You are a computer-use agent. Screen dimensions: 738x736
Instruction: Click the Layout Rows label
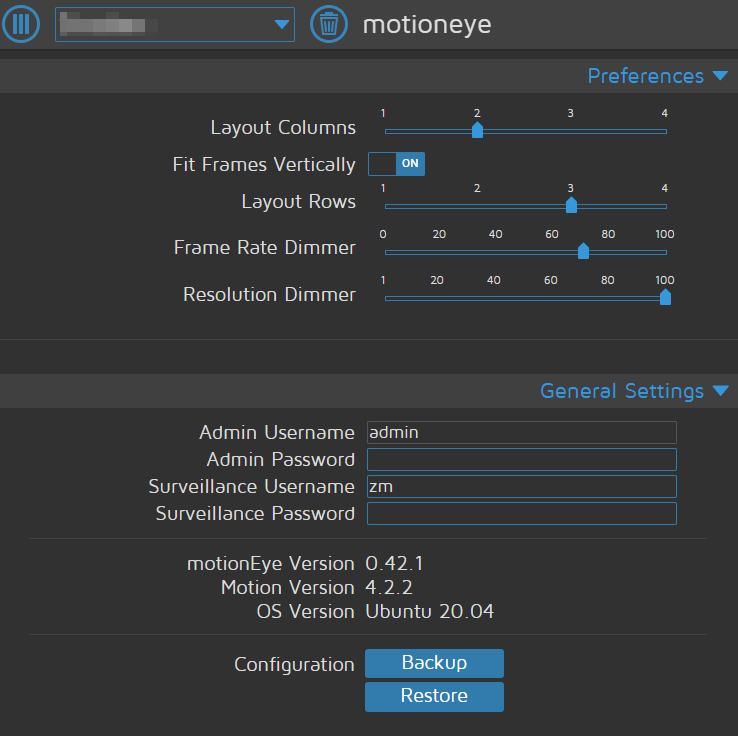tap(298, 201)
